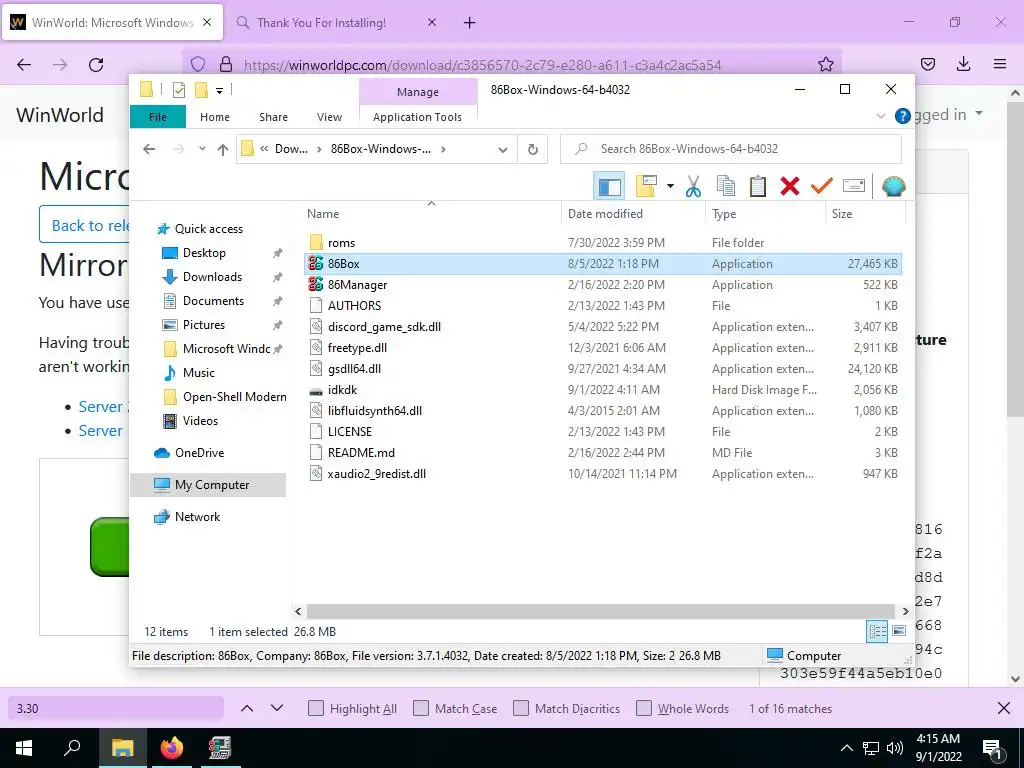This screenshot has width=1024, height=768.
Task: Enable Match Diacritics in find bar
Action: (520, 709)
